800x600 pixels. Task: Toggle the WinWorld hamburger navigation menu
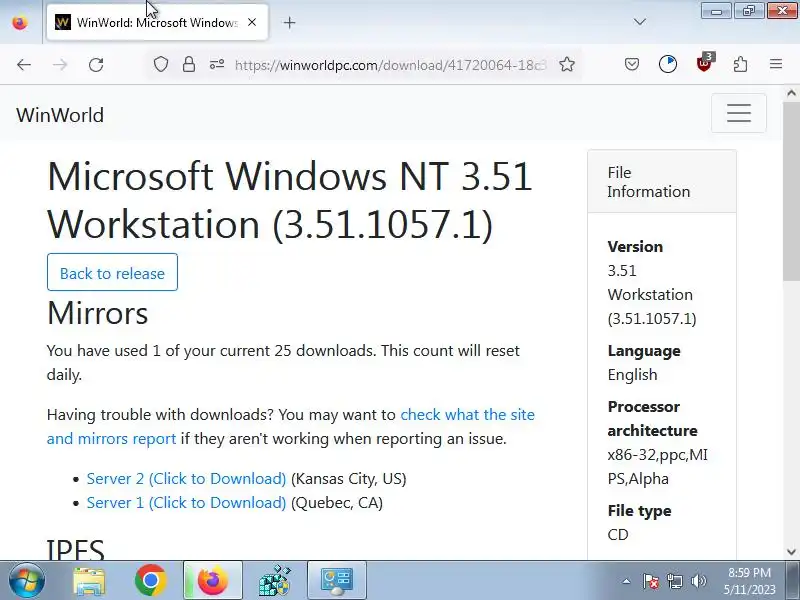click(x=739, y=113)
